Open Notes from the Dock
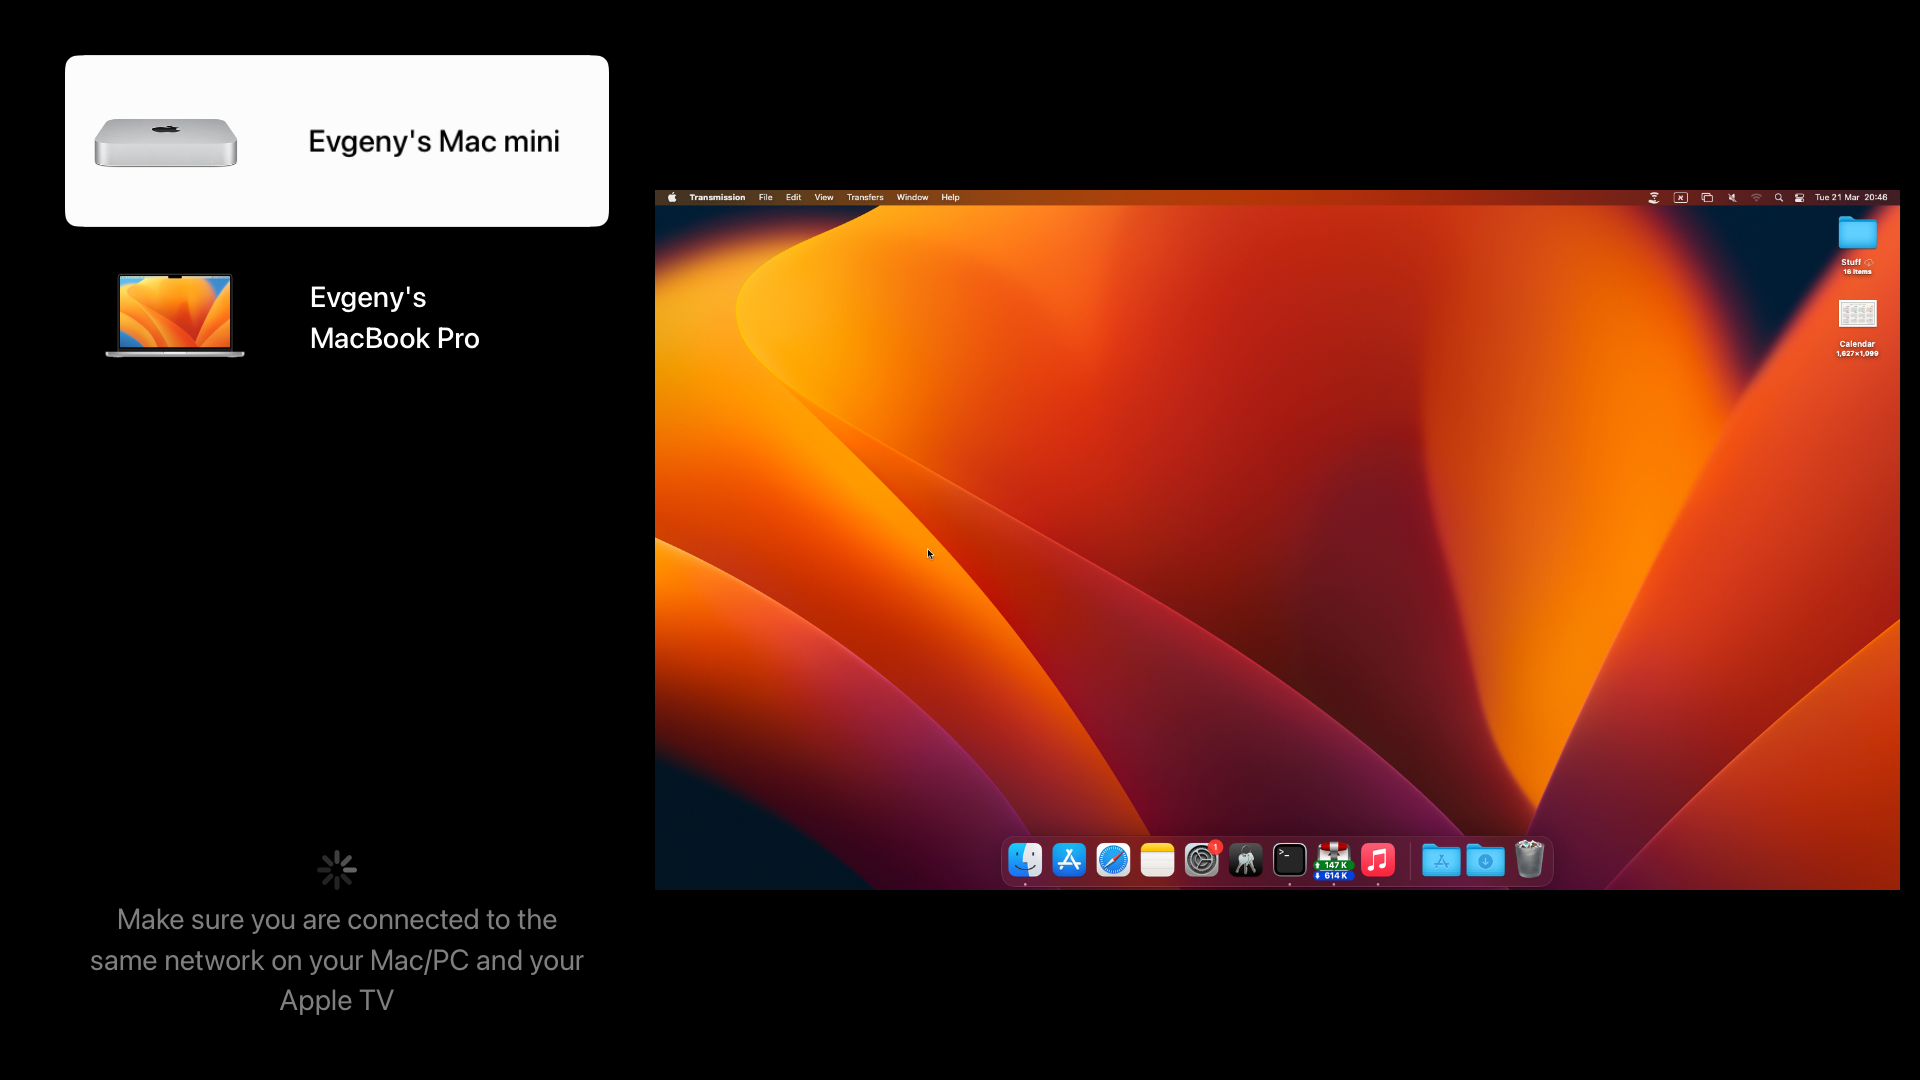1920x1080 pixels. pos(1157,859)
